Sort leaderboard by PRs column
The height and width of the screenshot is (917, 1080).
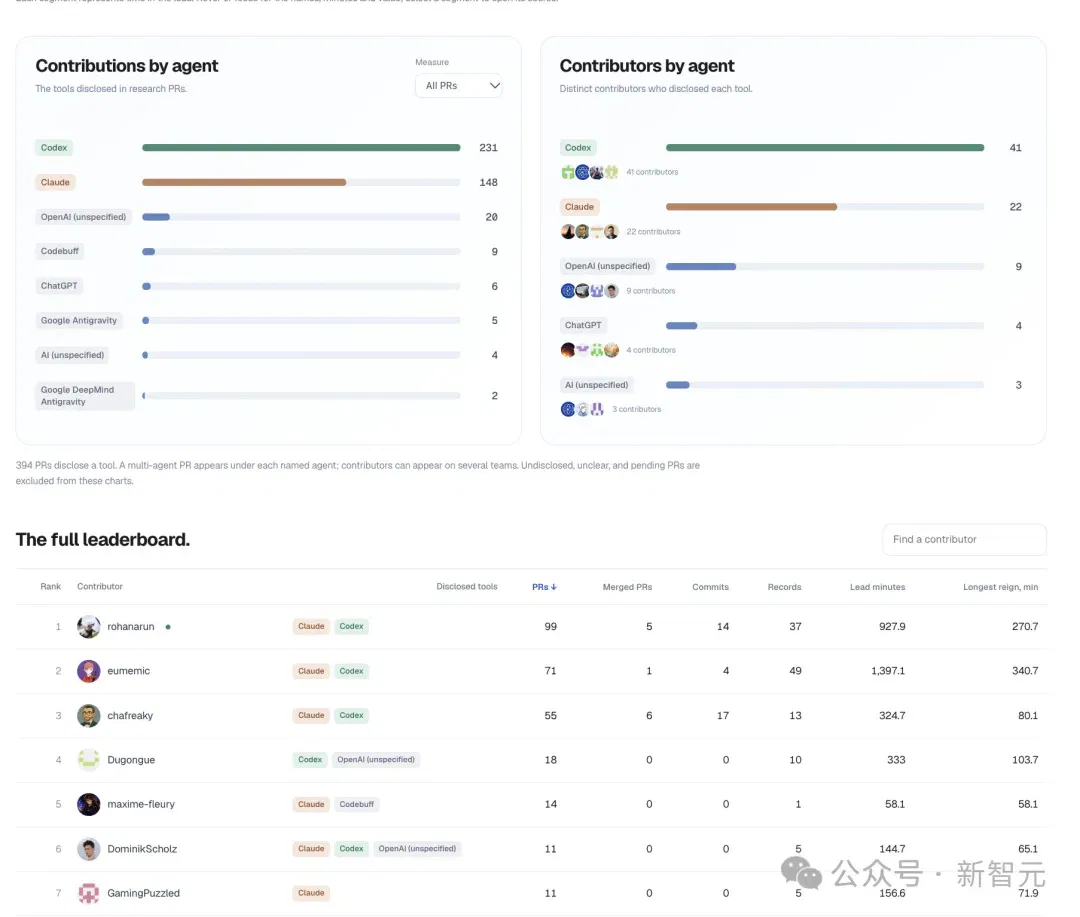click(x=544, y=587)
